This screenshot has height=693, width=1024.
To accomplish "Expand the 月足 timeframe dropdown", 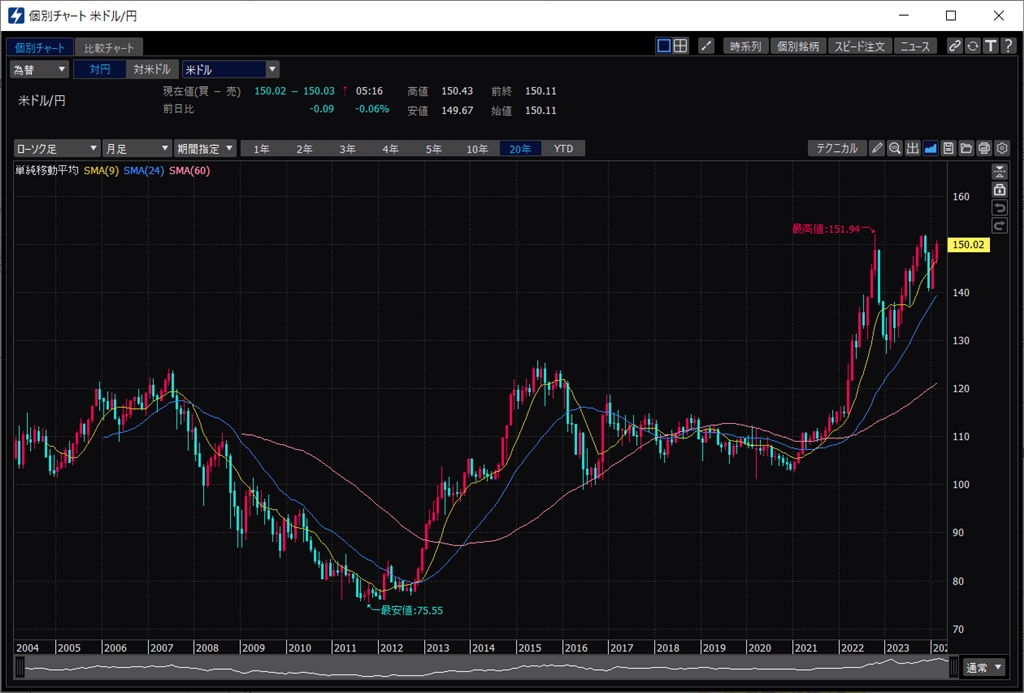I will click(x=137, y=148).
